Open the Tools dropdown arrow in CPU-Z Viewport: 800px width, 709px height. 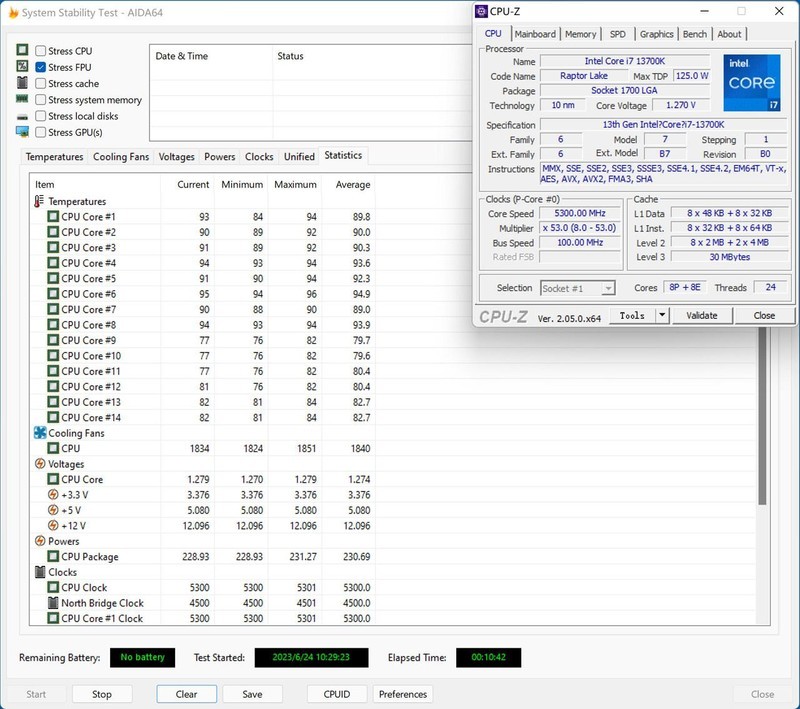pyautogui.click(x=661, y=315)
